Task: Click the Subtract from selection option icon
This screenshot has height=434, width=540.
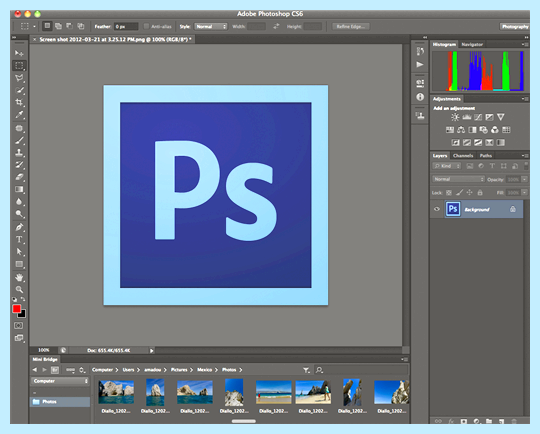Action: pos(69,26)
